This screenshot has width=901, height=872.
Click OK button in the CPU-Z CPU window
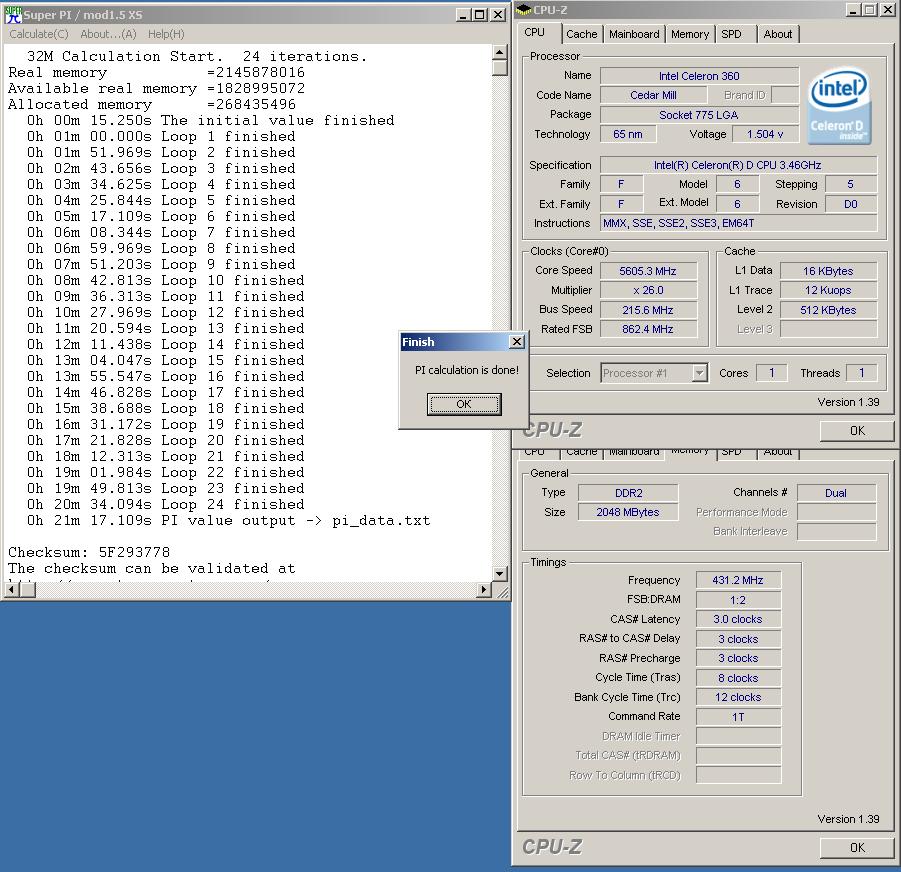tap(857, 431)
